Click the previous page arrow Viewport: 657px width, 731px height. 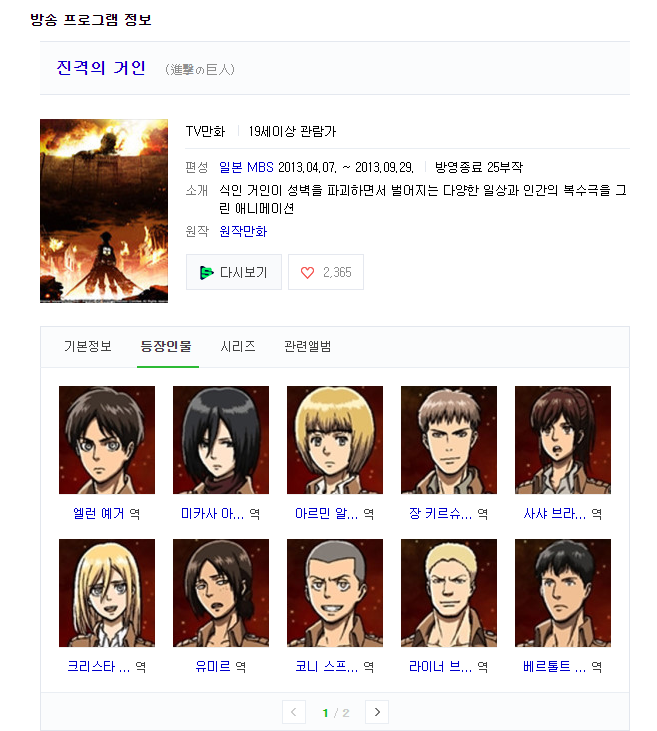294,712
